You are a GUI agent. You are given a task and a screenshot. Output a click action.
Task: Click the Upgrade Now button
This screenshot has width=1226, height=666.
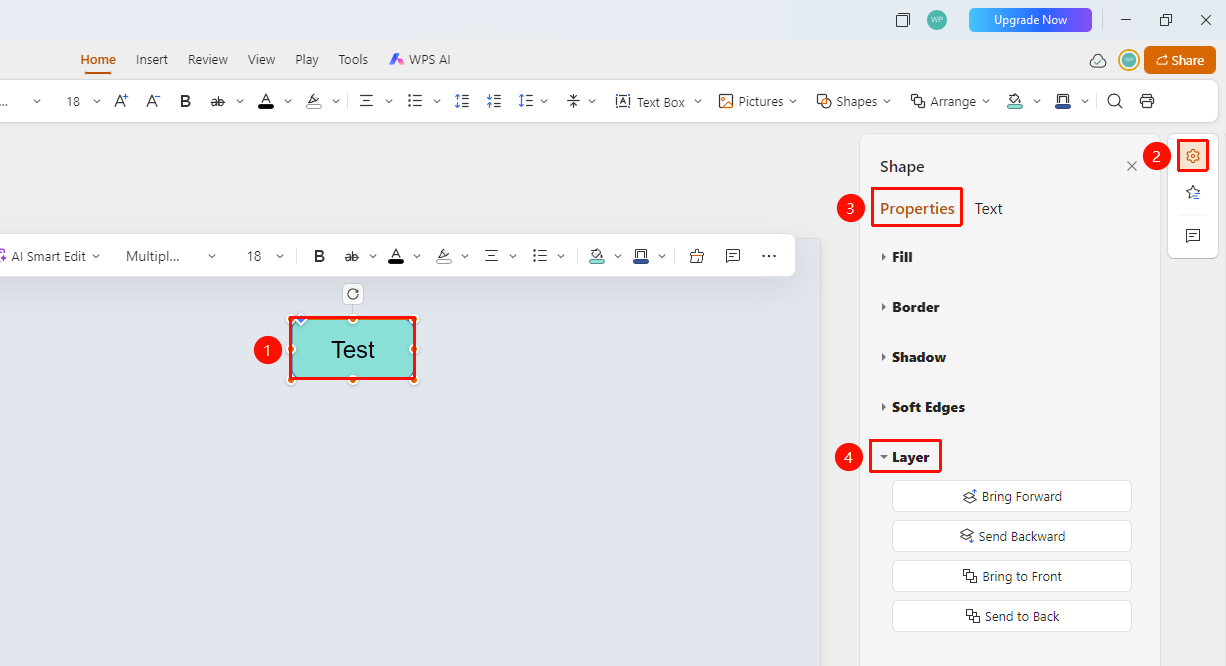(x=1031, y=20)
